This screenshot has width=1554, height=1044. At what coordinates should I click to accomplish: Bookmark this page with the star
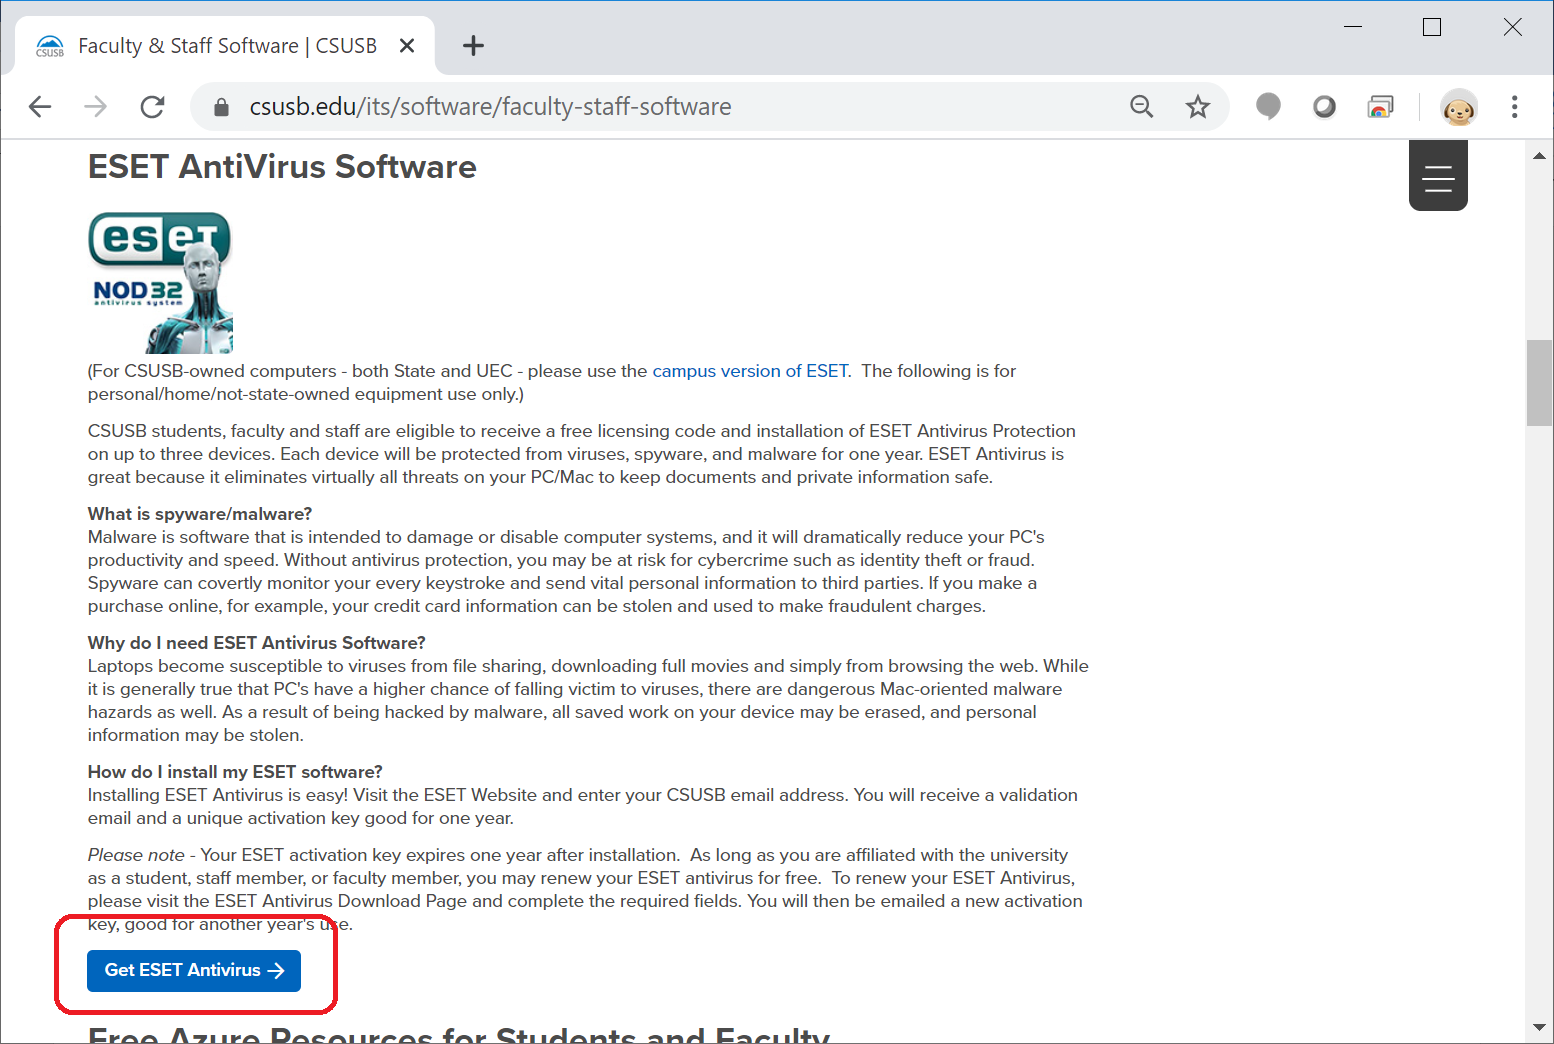pos(1198,107)
